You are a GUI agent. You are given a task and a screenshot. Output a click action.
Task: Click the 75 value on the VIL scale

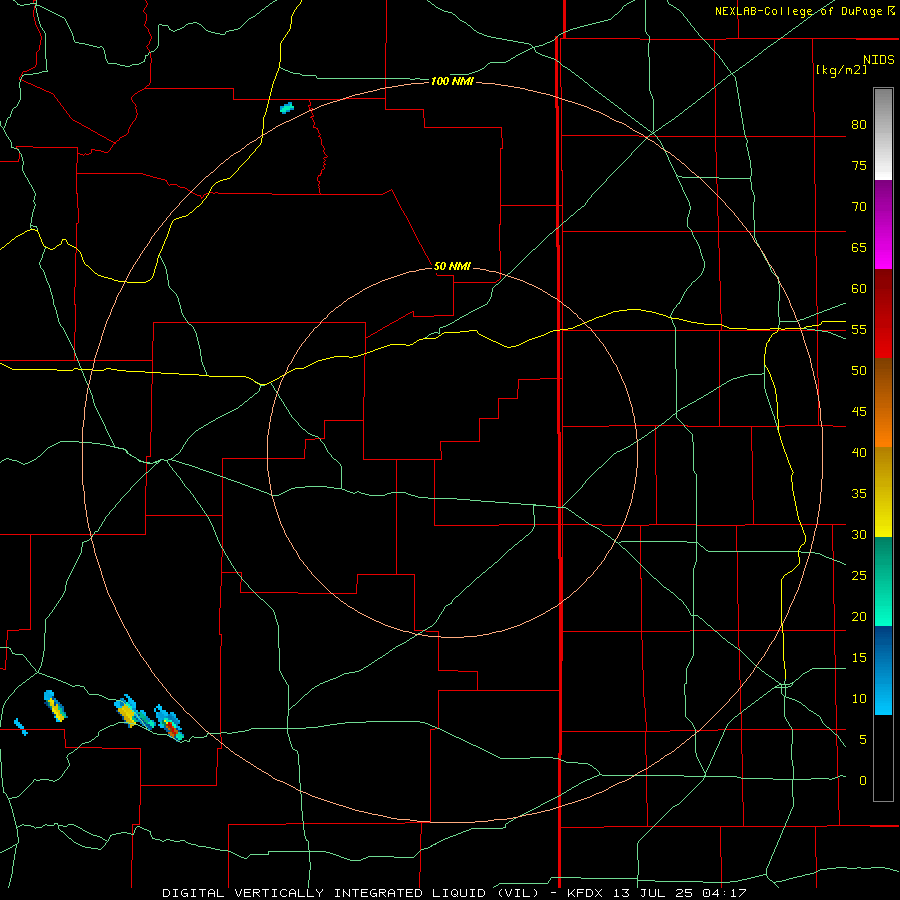[859, 166]
